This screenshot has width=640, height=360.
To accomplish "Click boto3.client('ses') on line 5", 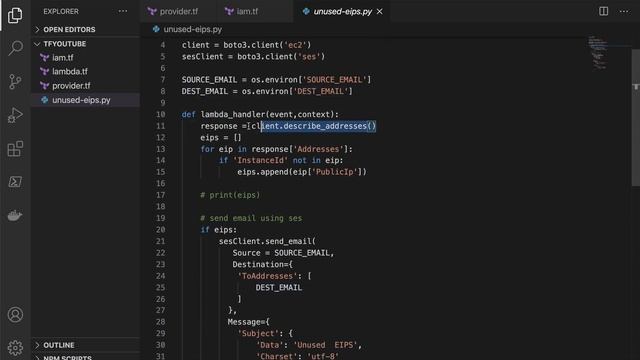I will coord(281,57).
